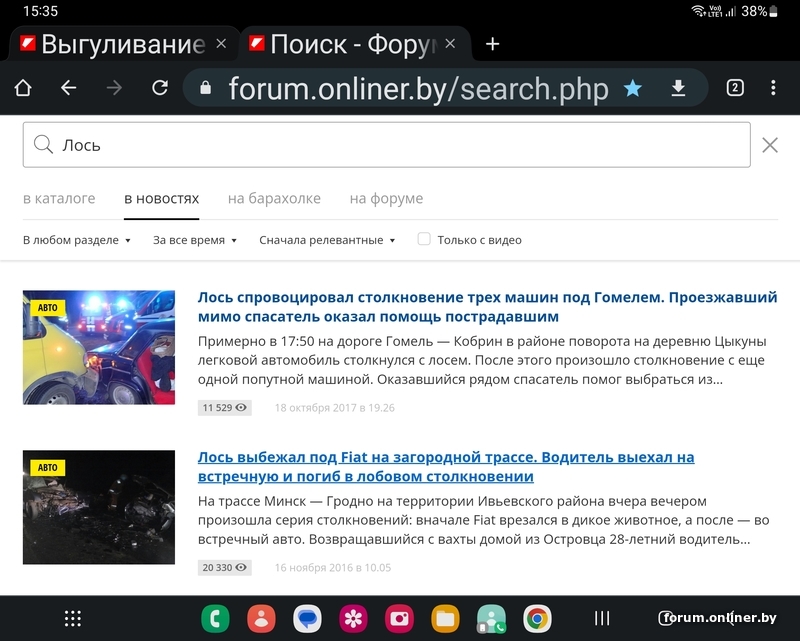Open a new tab with plus

click(492, 44)
